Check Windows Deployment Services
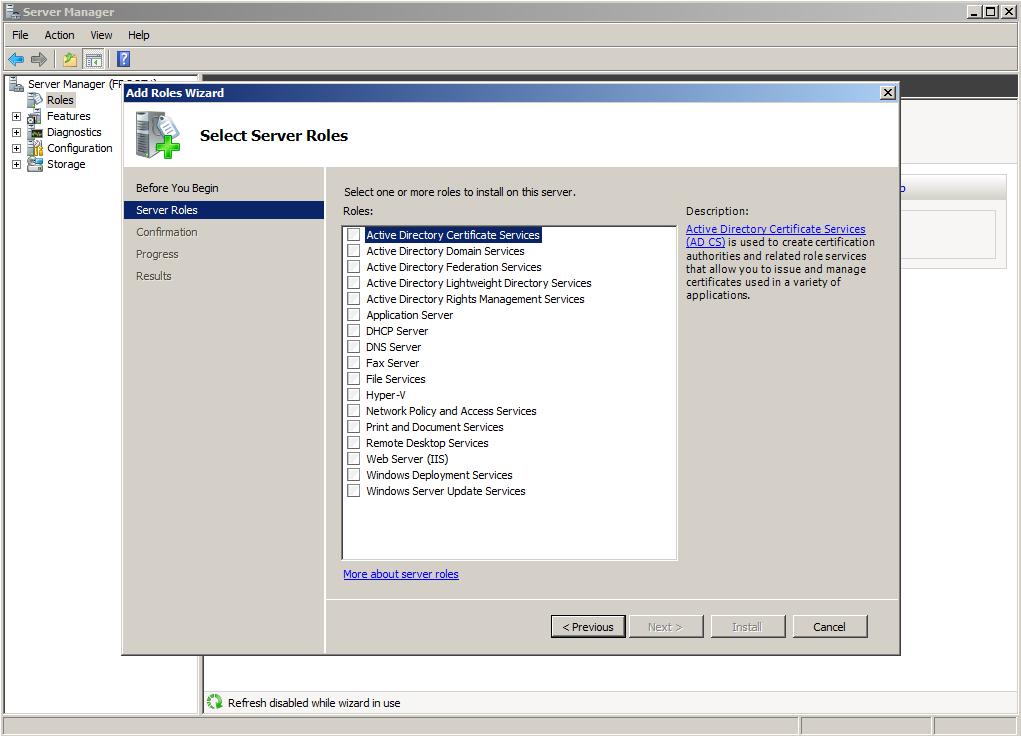 [354, 475]
